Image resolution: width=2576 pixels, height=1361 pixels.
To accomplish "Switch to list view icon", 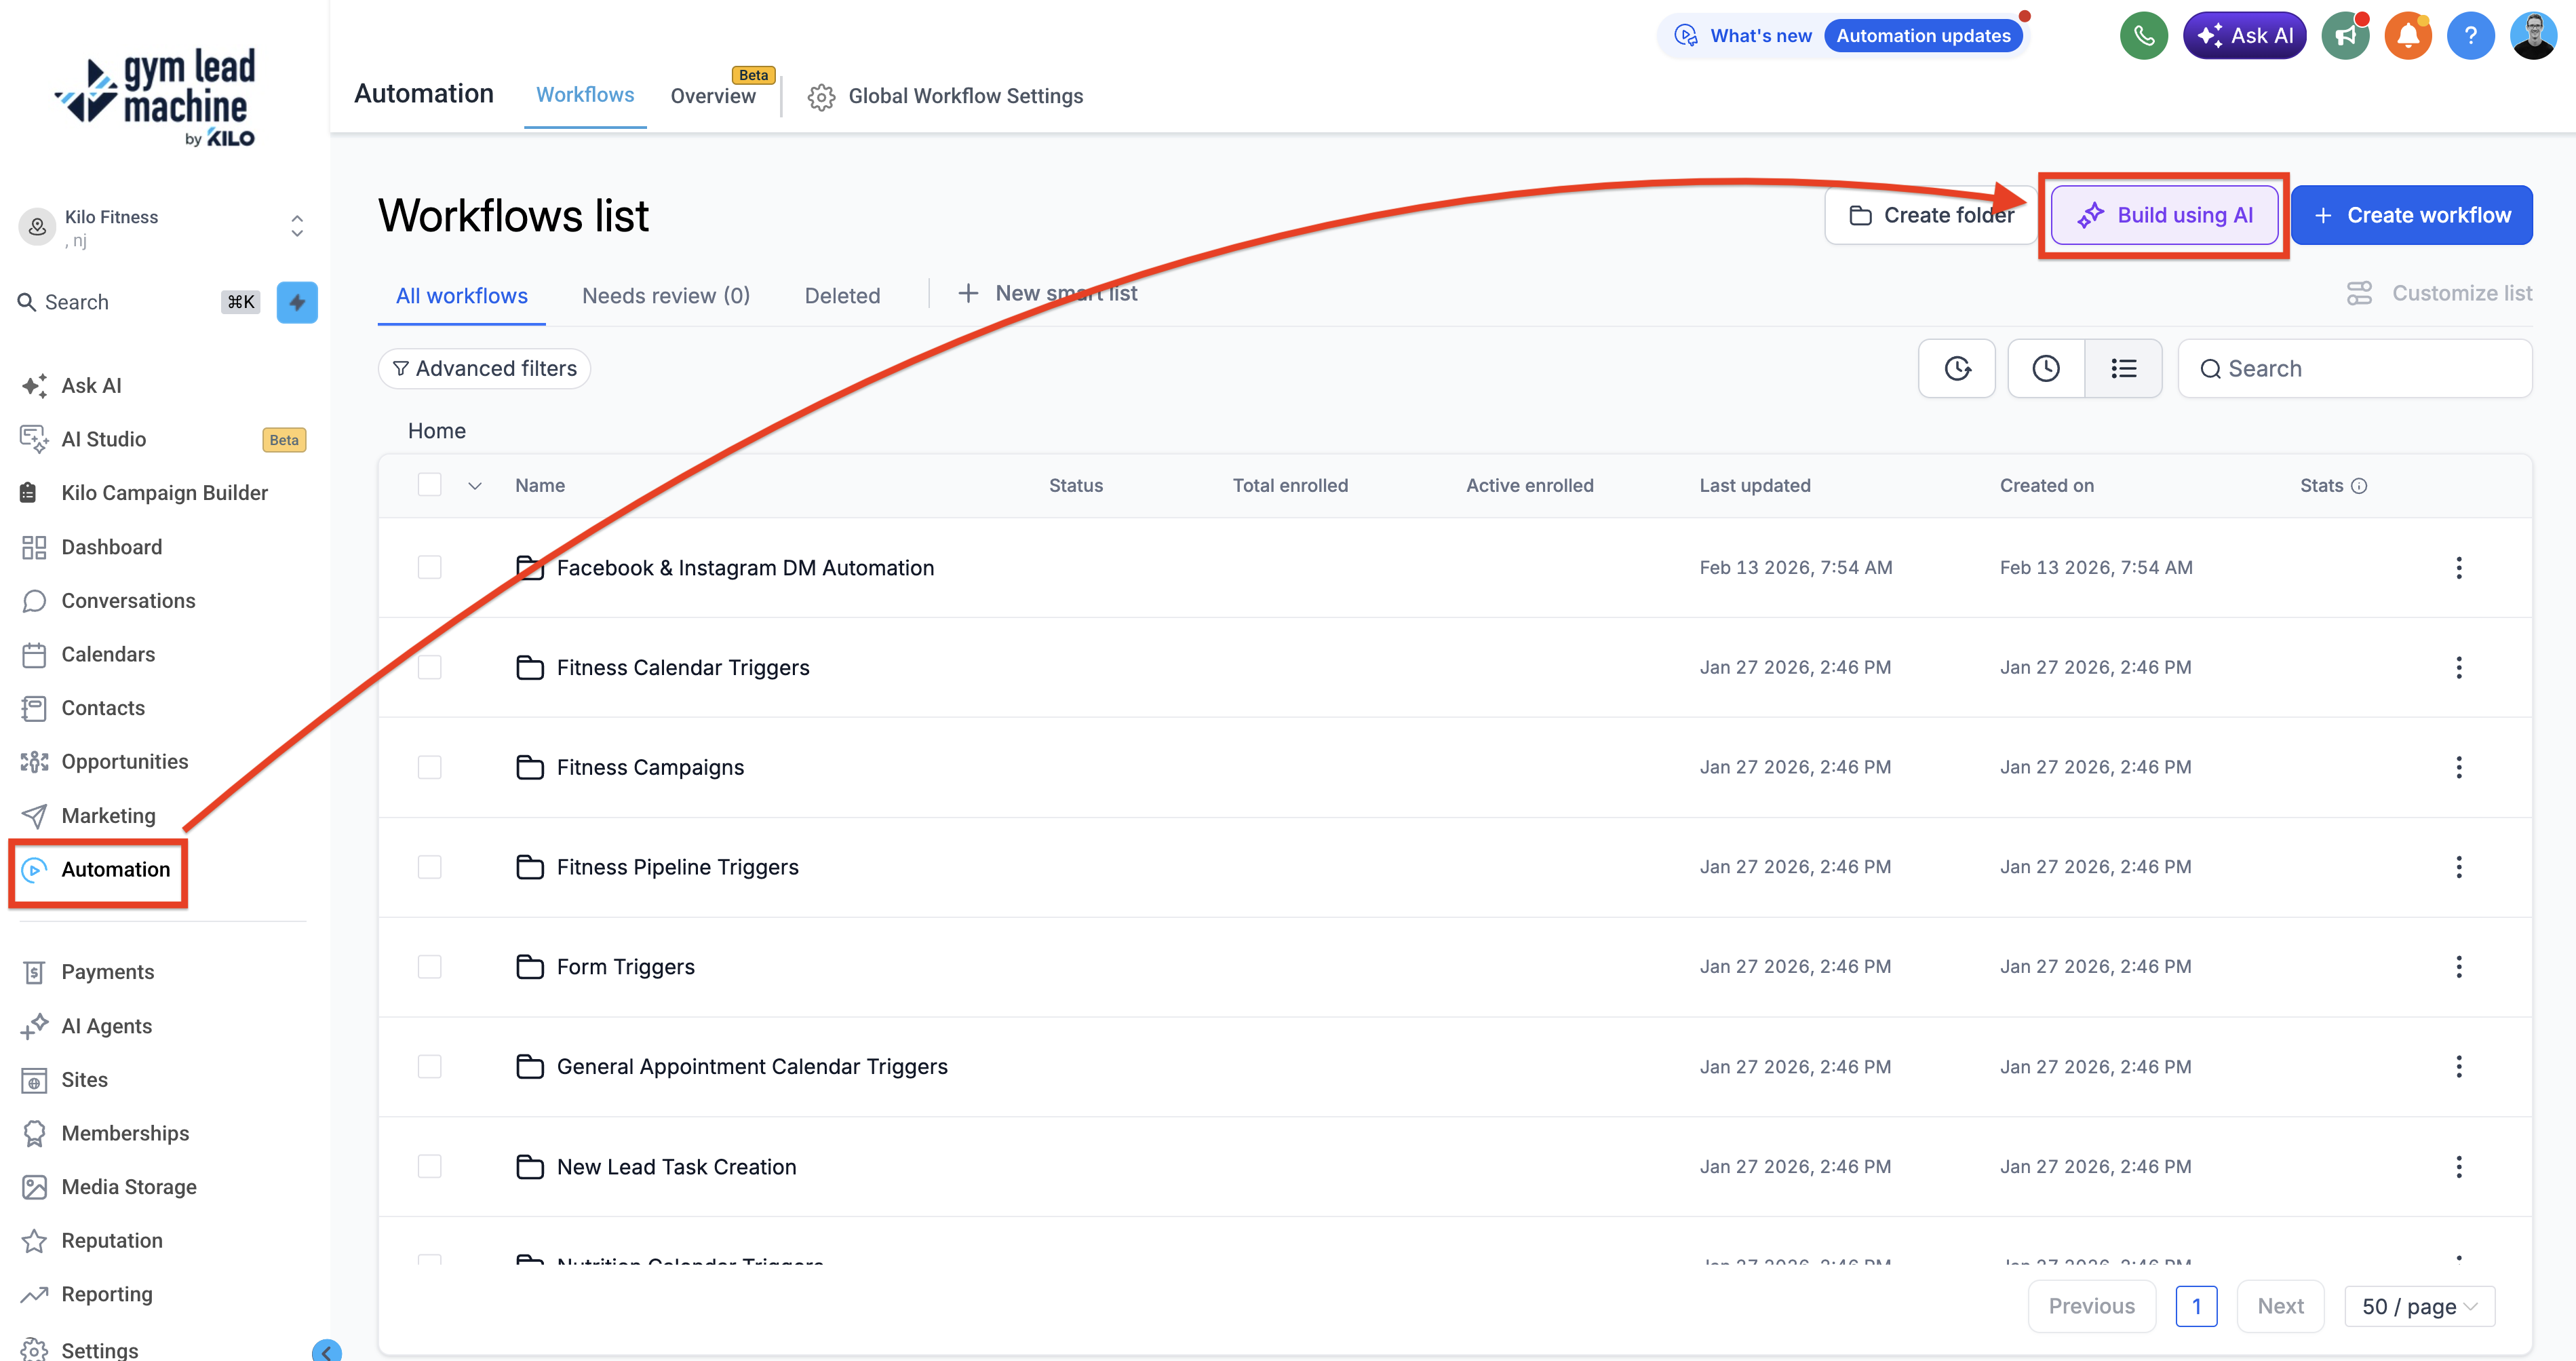I will (x=2123, y=369).
